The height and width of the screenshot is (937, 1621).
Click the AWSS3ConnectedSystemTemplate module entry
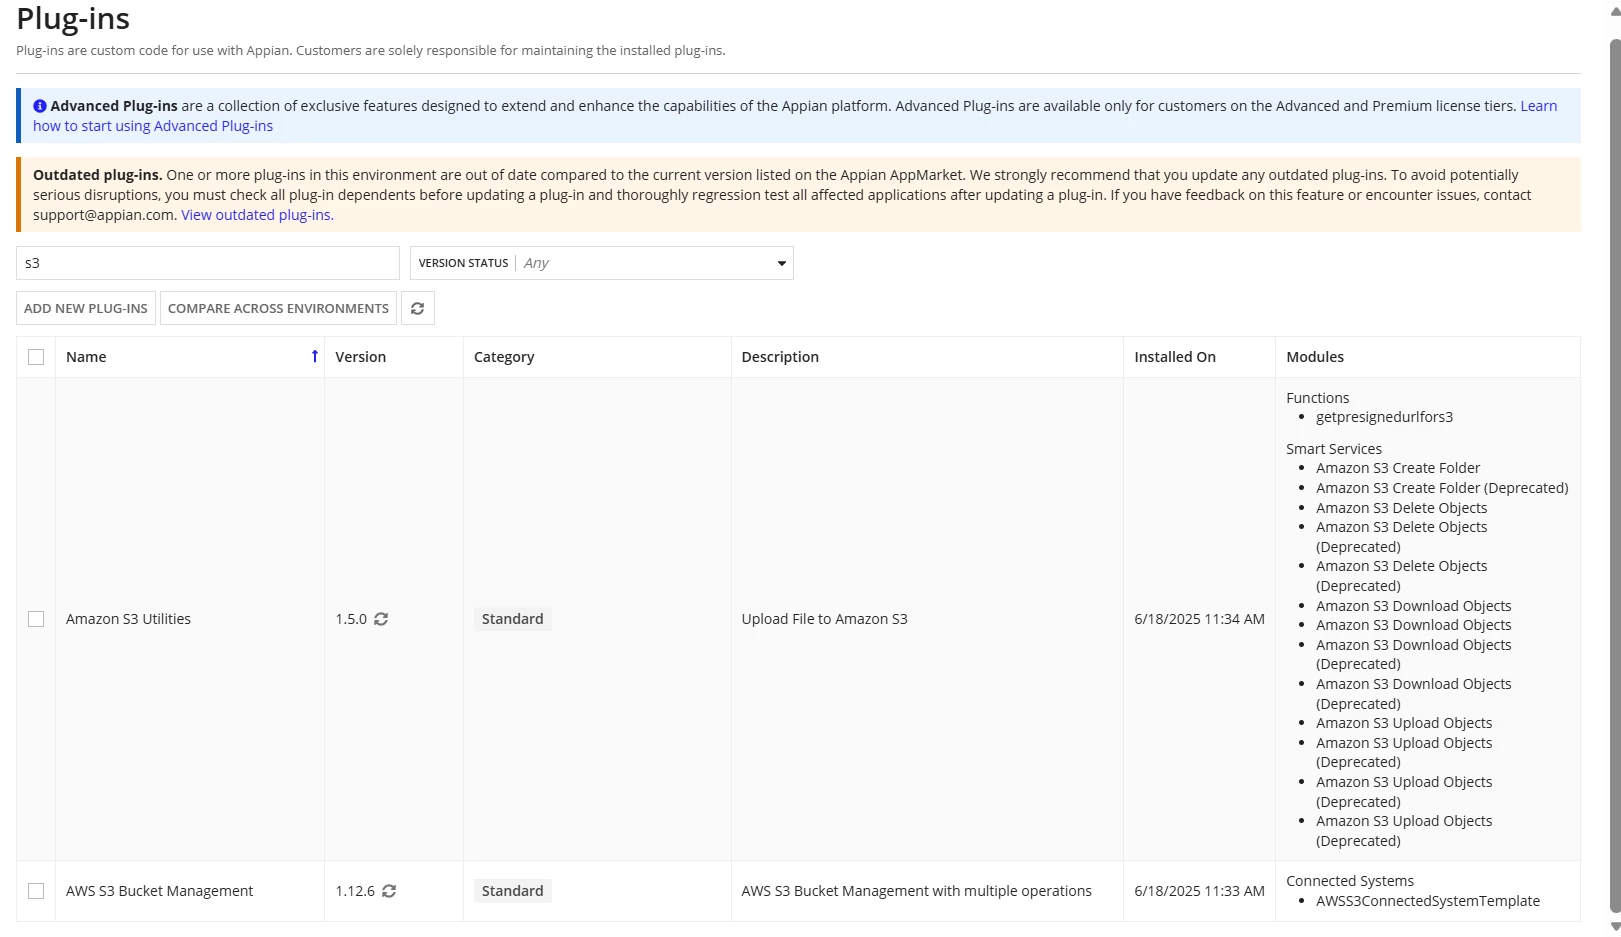(x=1428, y=901)
